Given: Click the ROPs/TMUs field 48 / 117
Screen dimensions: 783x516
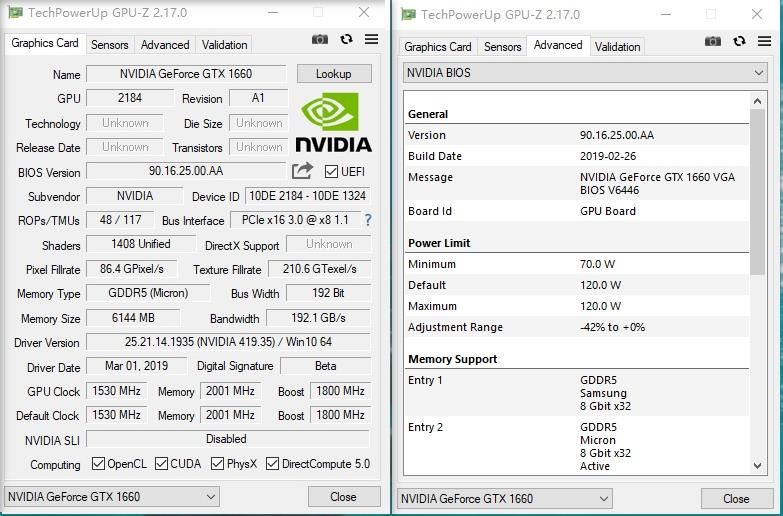Looking at the screenshot, I should pyautogui.click(x=120, y=220).
